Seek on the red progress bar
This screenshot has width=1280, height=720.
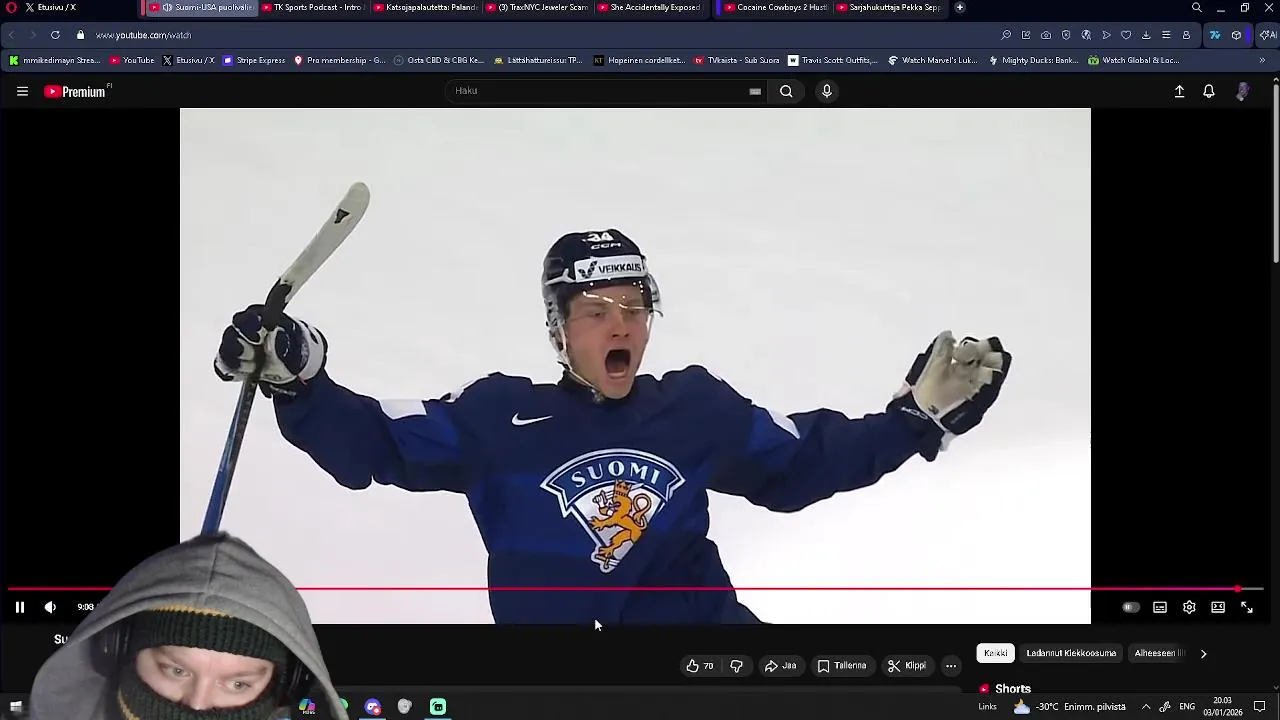635,589
